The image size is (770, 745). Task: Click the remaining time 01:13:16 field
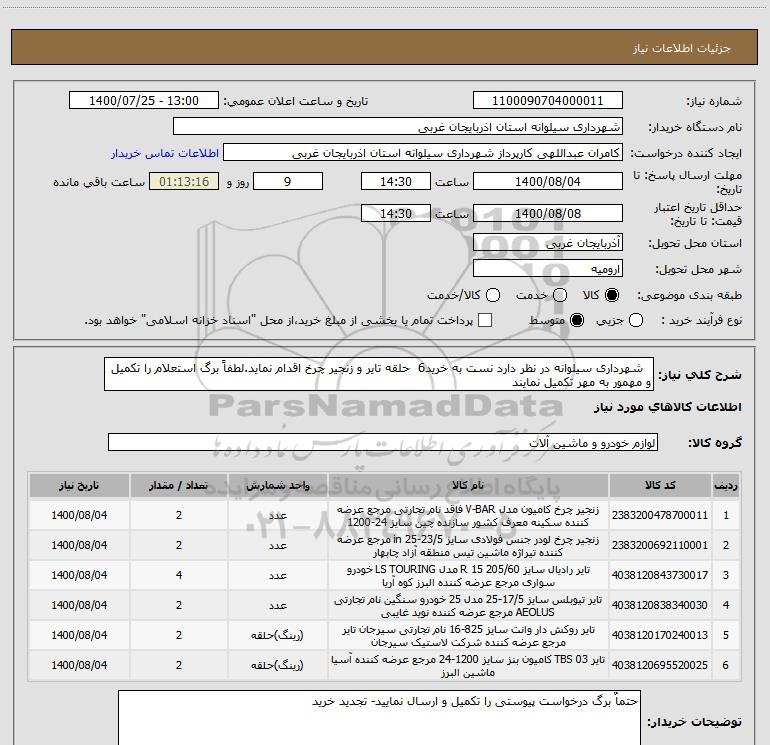tap(184, 181)
